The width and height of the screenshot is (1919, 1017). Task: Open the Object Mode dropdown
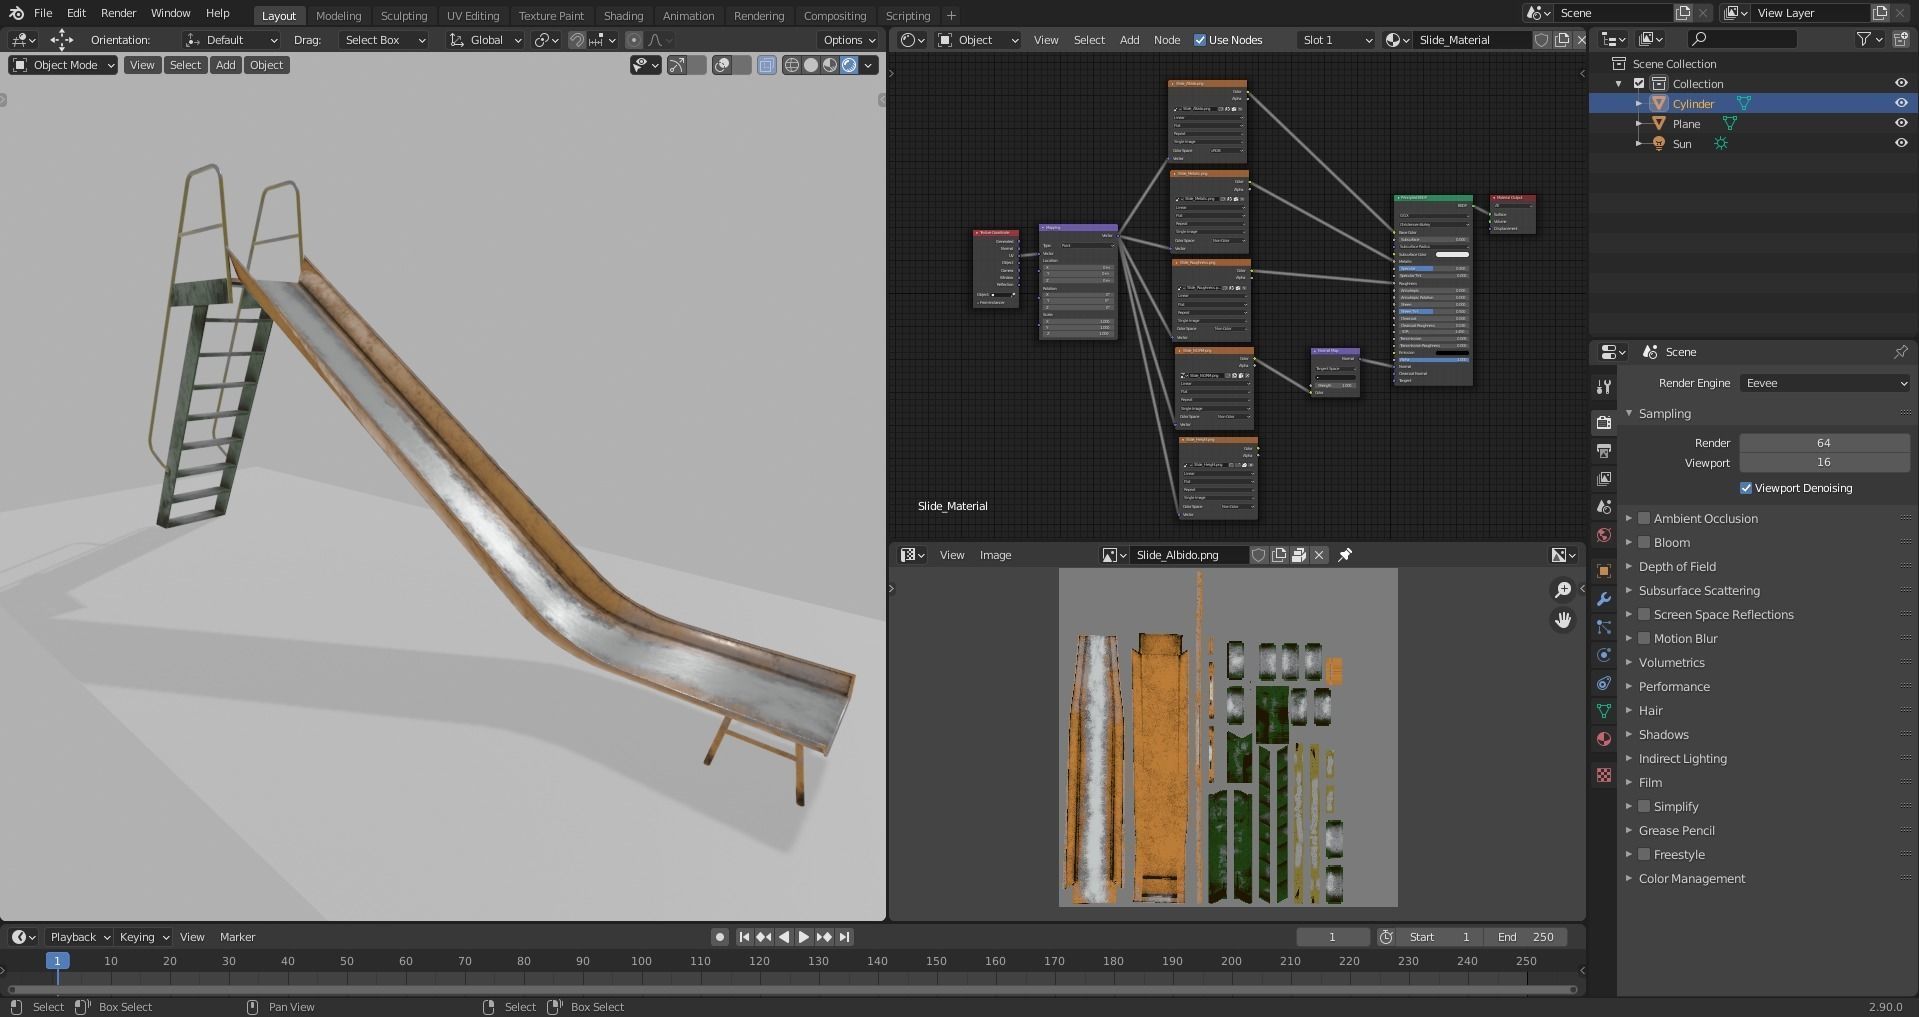63,65
